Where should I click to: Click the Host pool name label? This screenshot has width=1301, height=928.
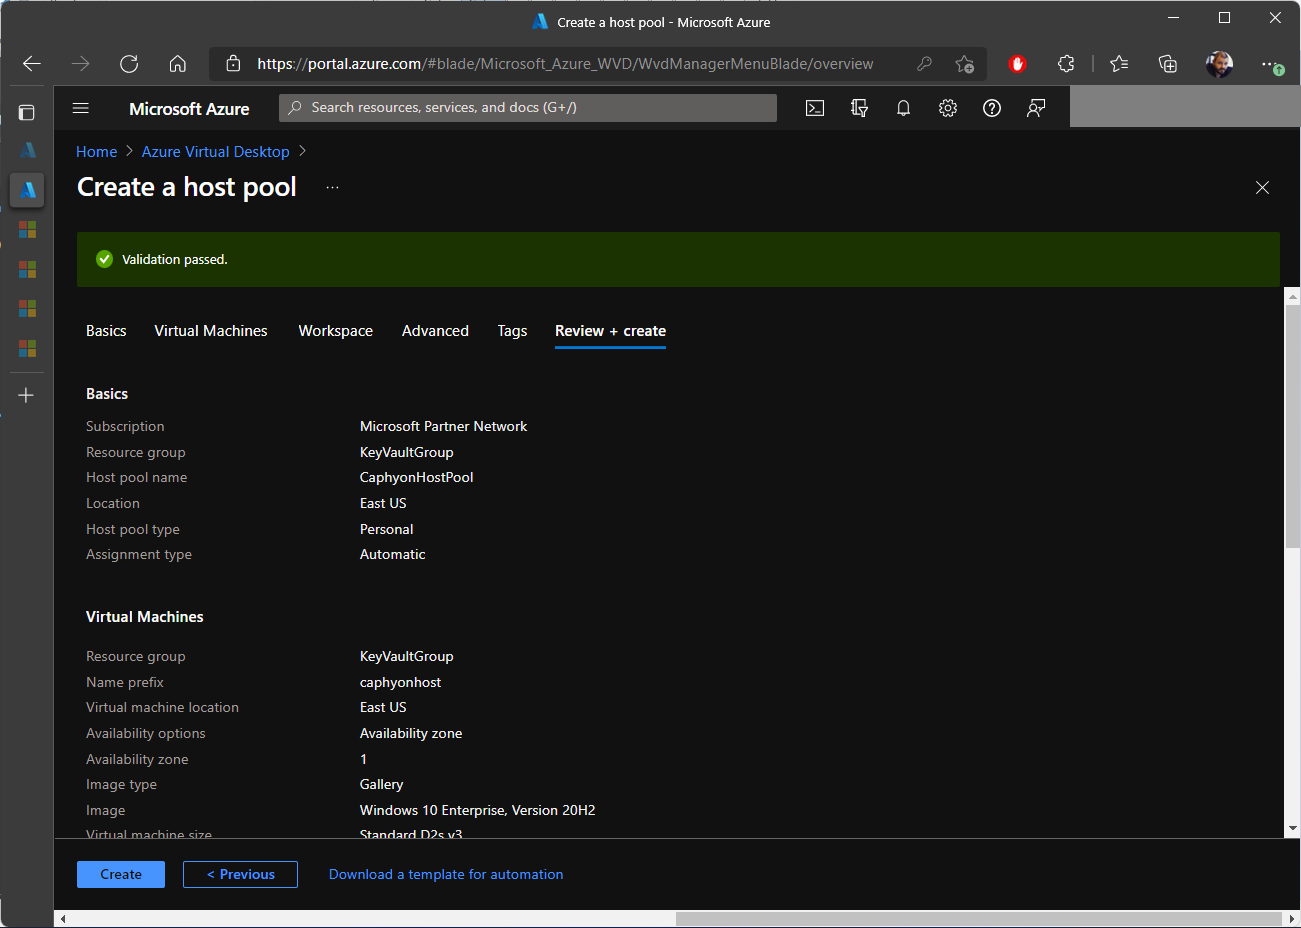(x=137, y=478)
